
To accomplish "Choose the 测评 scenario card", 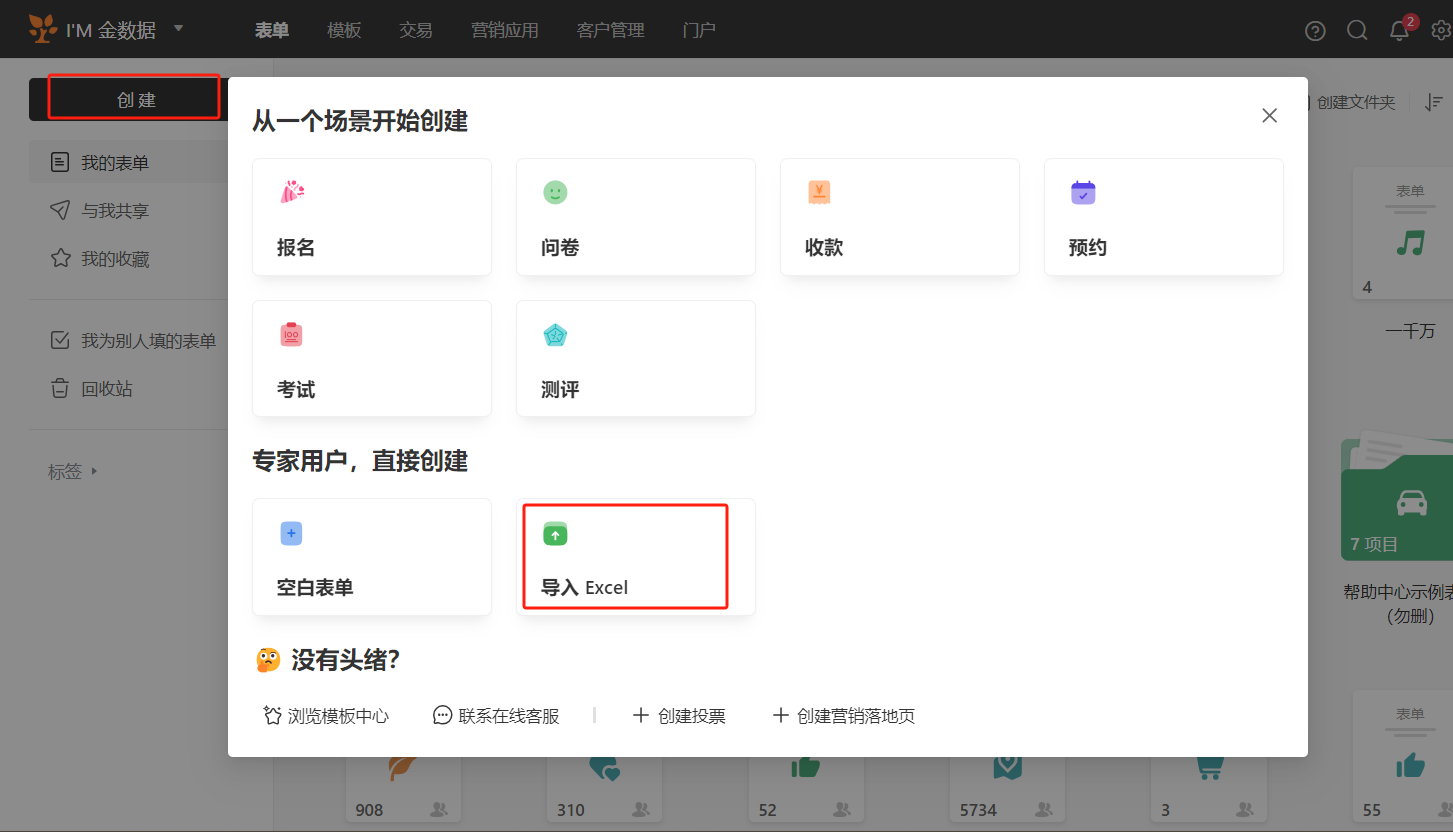I will click(x=636, y=359).
